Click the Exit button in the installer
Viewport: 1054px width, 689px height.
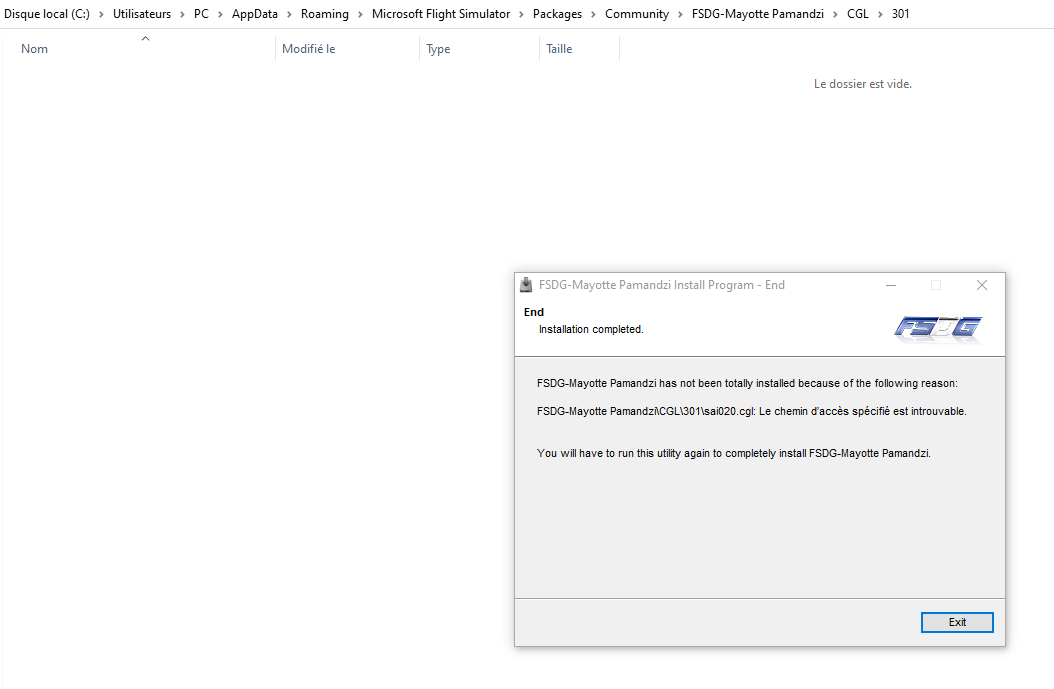957,622
